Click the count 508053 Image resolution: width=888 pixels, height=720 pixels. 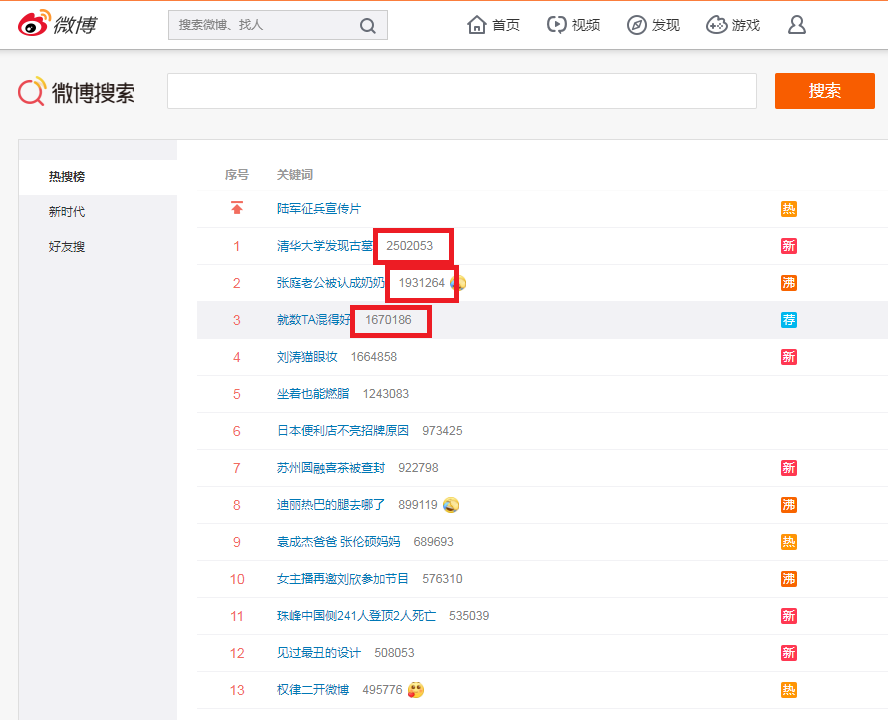coord(394,653)
